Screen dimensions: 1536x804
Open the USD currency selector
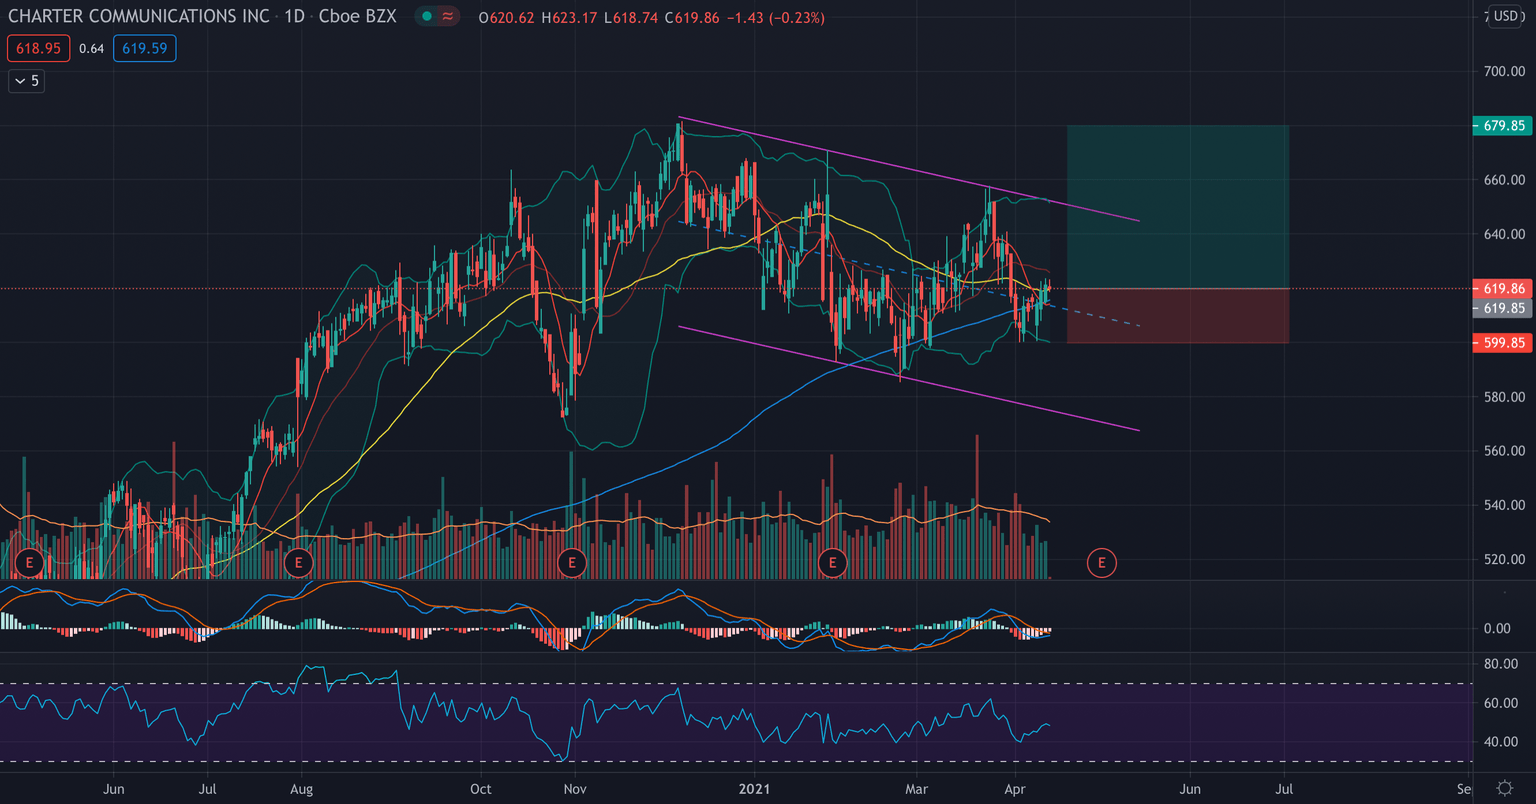click(x=1505, y=16)
